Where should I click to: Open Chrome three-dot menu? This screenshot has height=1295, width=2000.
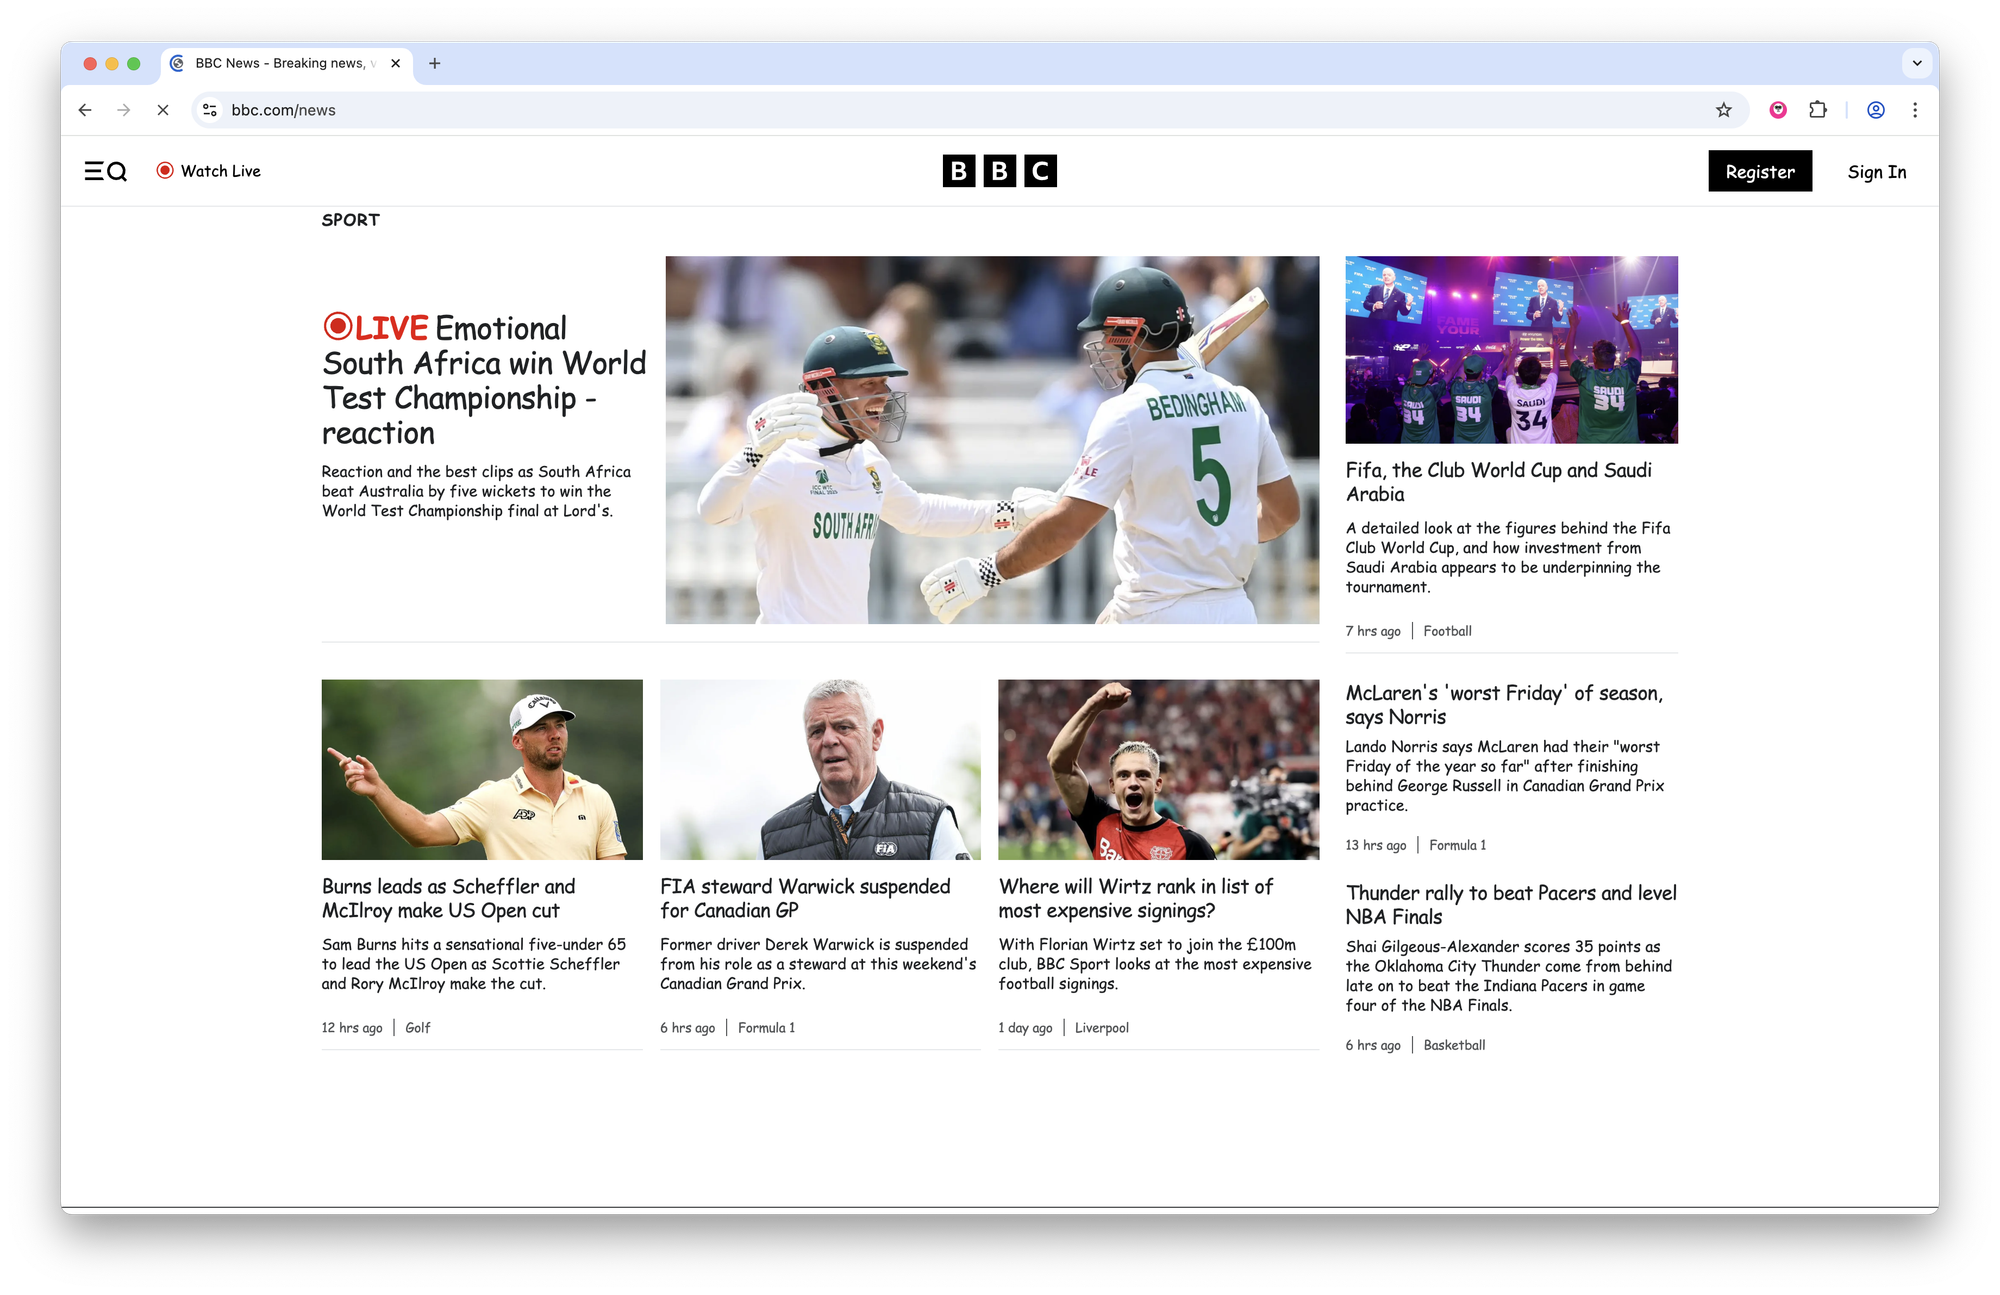[x=1915, y=110]
